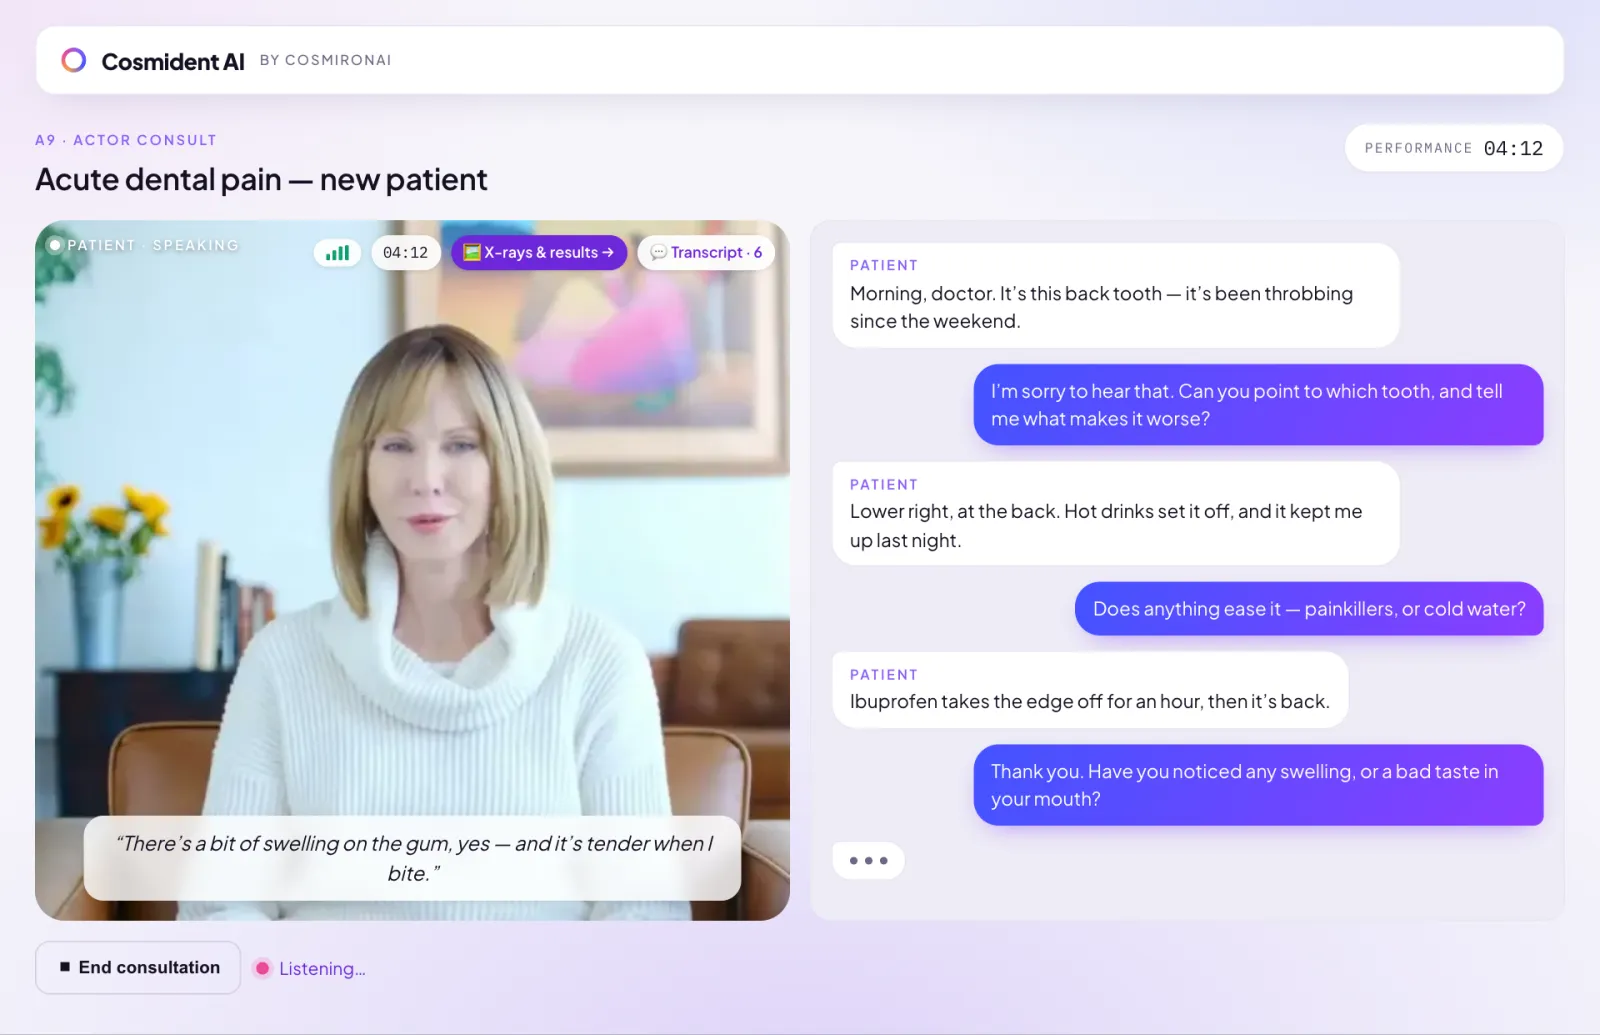Screen dimensions: 1600x1035
Task: Click 'BY COSMIRONAI' text in header
Action: point(326,60)
